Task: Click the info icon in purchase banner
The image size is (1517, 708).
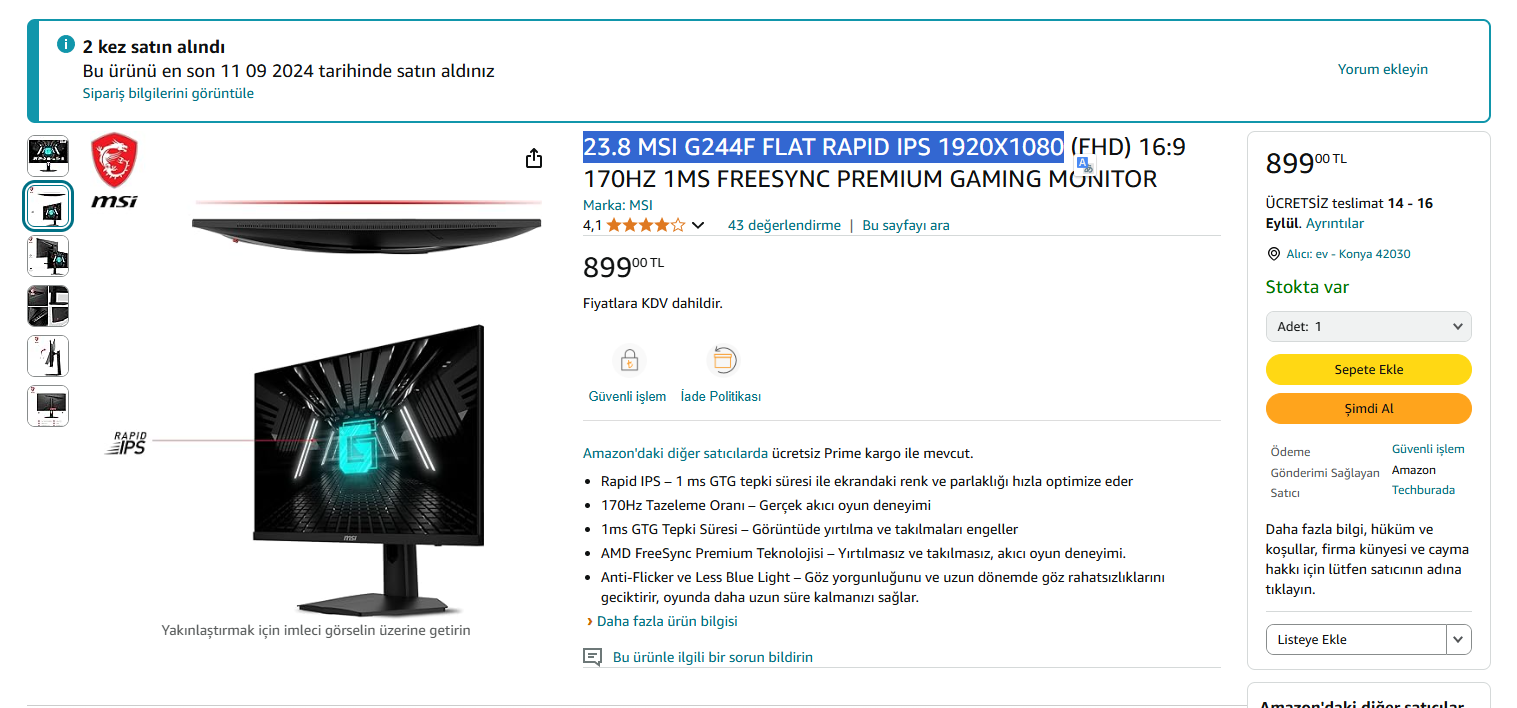Action: point(66,44)
